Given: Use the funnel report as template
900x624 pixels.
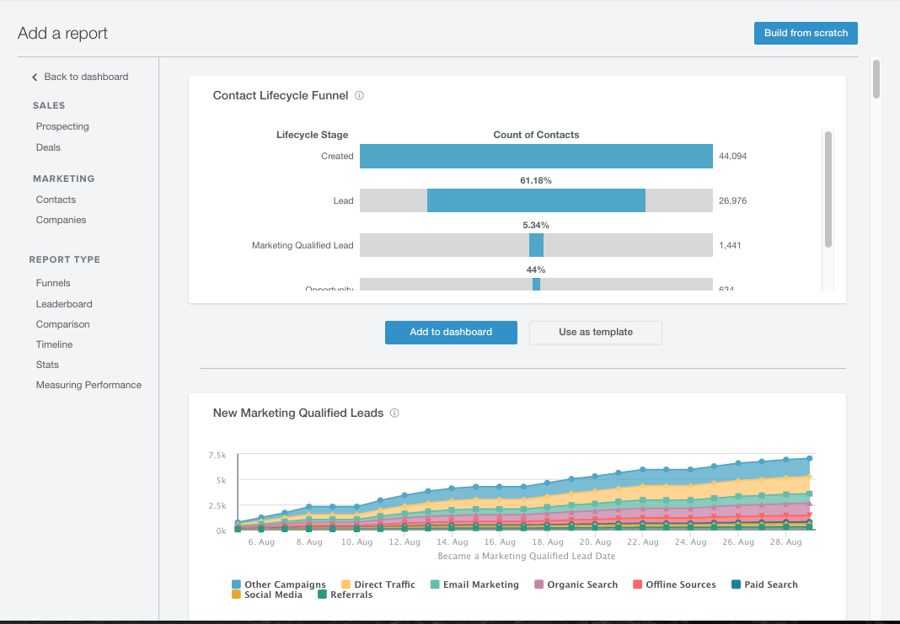Looking at the screenshot, I should tap(595, 333).
